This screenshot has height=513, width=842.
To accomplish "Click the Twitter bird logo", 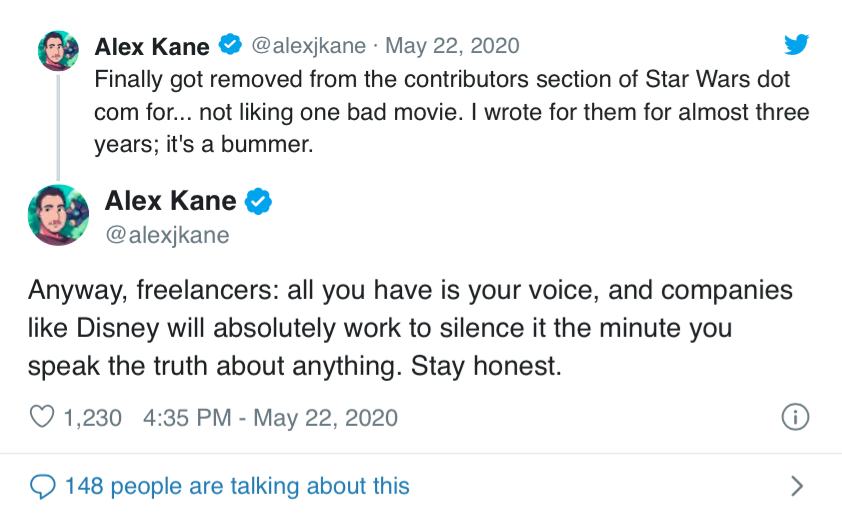I will click(796, 45).
